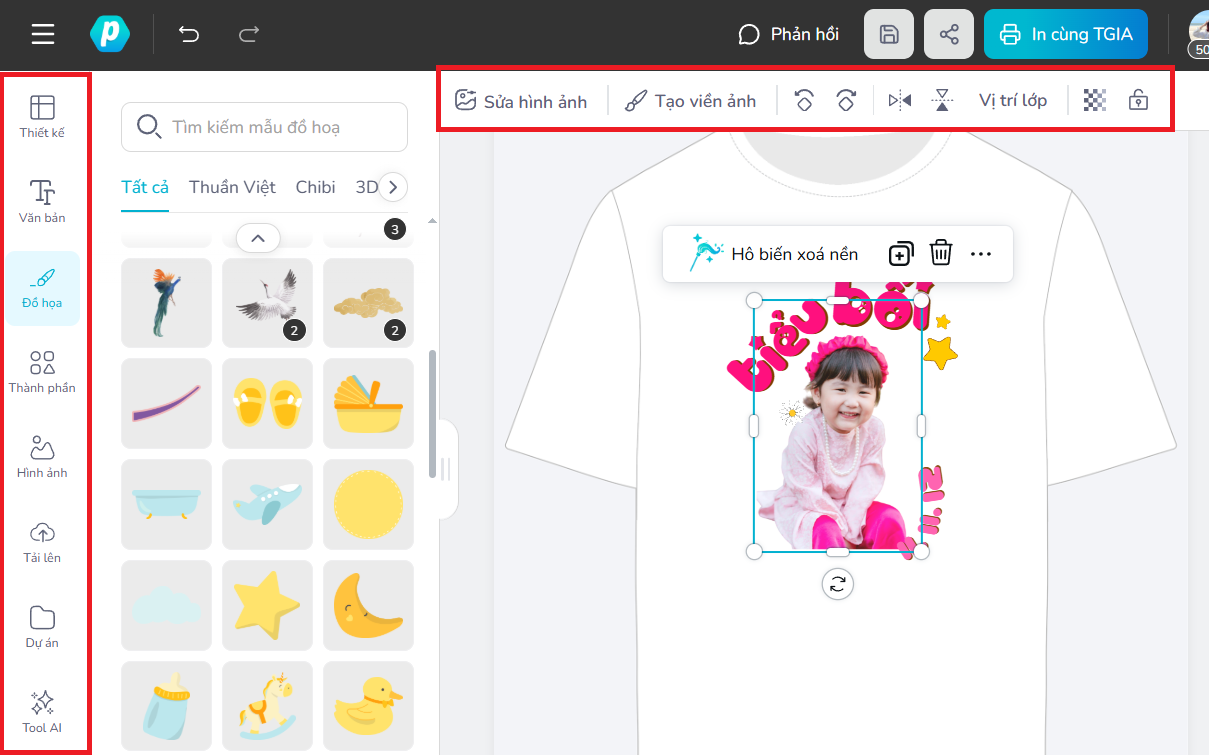The width and height of the screenshot is (1209, 755).
Task: Flip the image vertically
Action: [942, 100]
